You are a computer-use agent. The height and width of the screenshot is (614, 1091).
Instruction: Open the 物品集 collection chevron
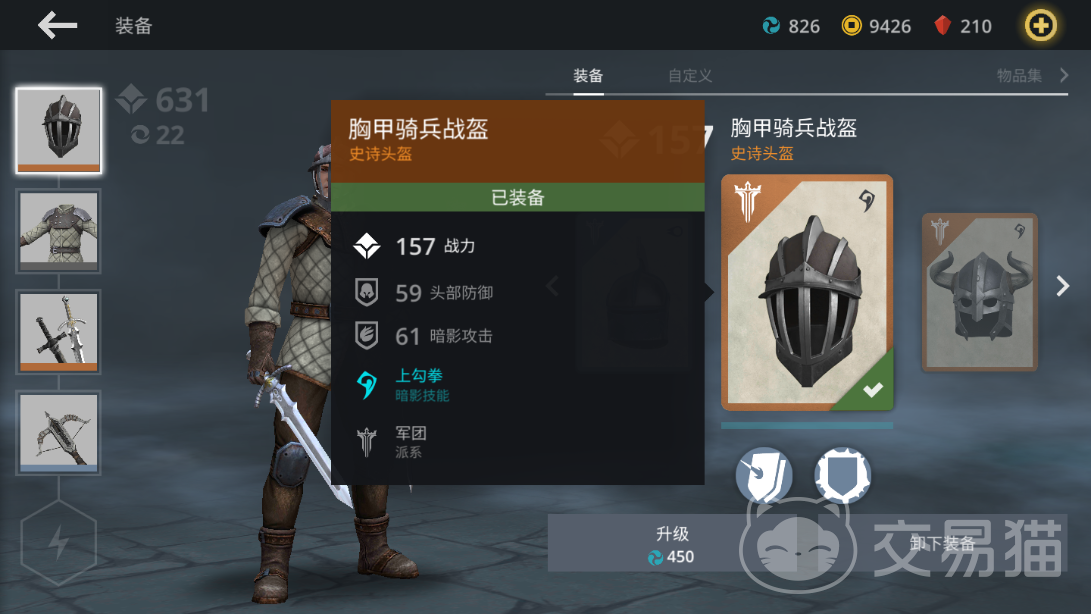pyautogui.click(x=1064, y=75)
